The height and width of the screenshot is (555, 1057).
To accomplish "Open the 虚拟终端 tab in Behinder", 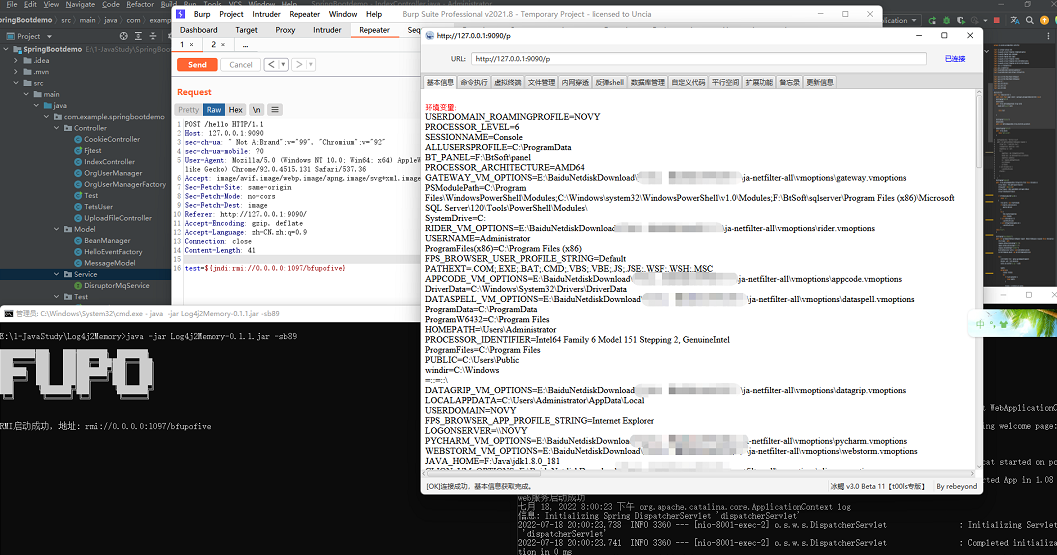I will (508, 82).
